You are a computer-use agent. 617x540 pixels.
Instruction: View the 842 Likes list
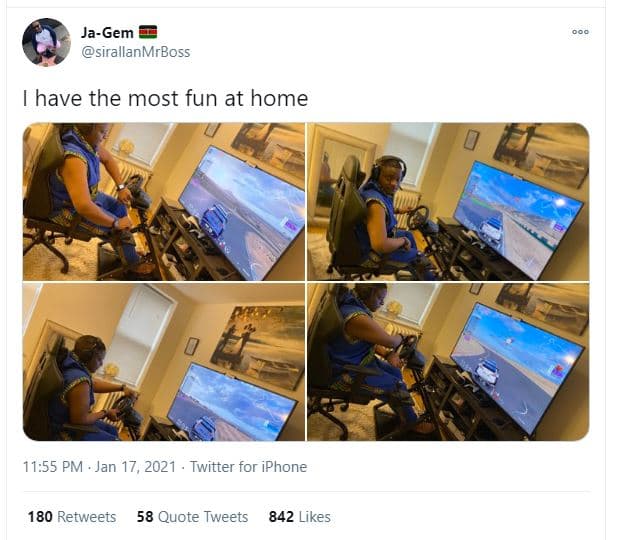[x=299, y=517]
